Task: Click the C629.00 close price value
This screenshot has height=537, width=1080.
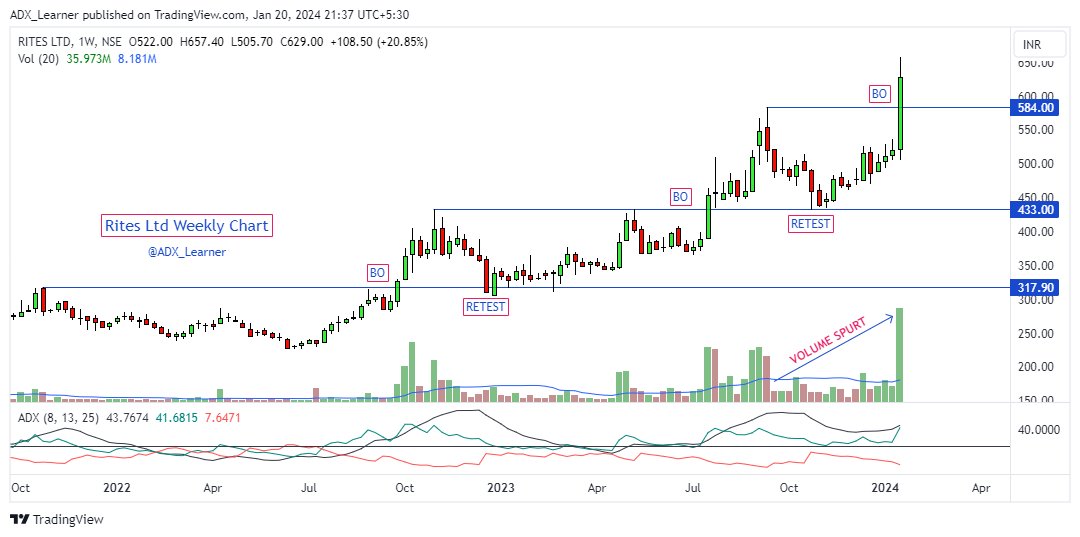Action: click(x=302, y=42)
